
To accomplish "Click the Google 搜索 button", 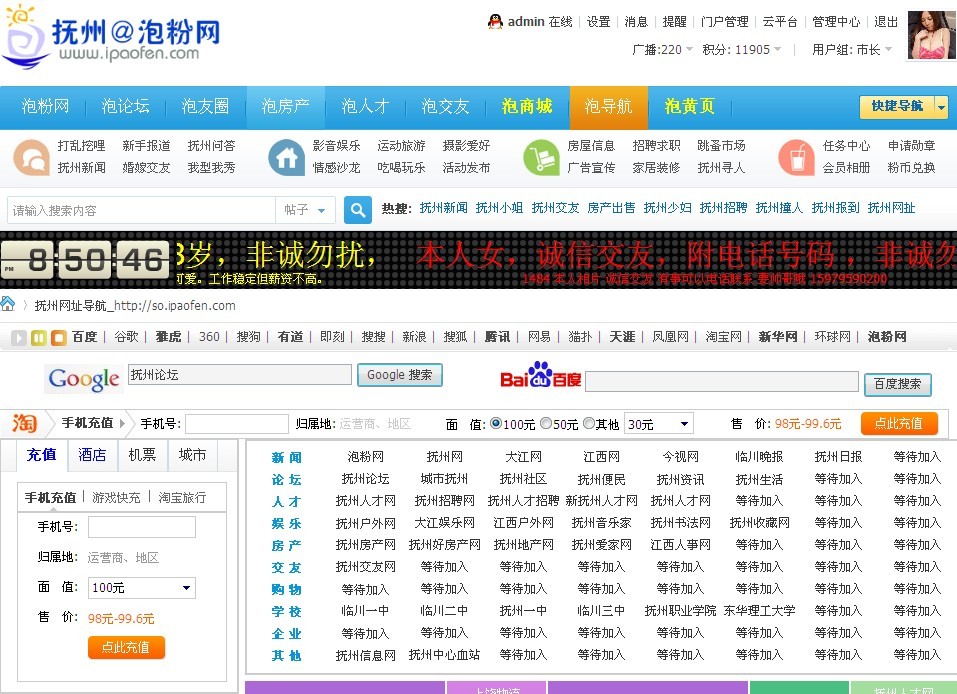I will [x=400, y=375].
